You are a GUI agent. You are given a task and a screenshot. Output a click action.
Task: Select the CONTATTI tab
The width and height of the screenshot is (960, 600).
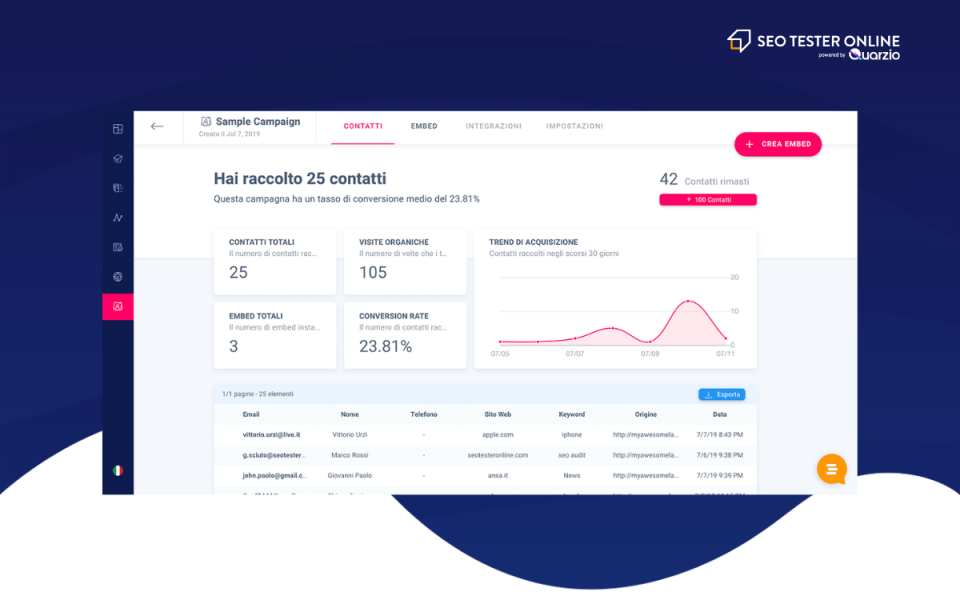(x=362, y=126)
